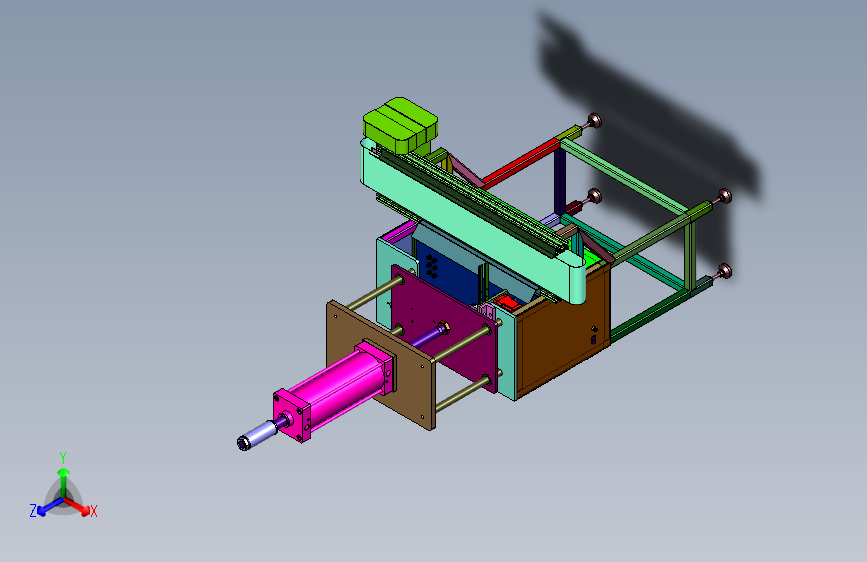Select the red frame beam

[x=522, y=162]
